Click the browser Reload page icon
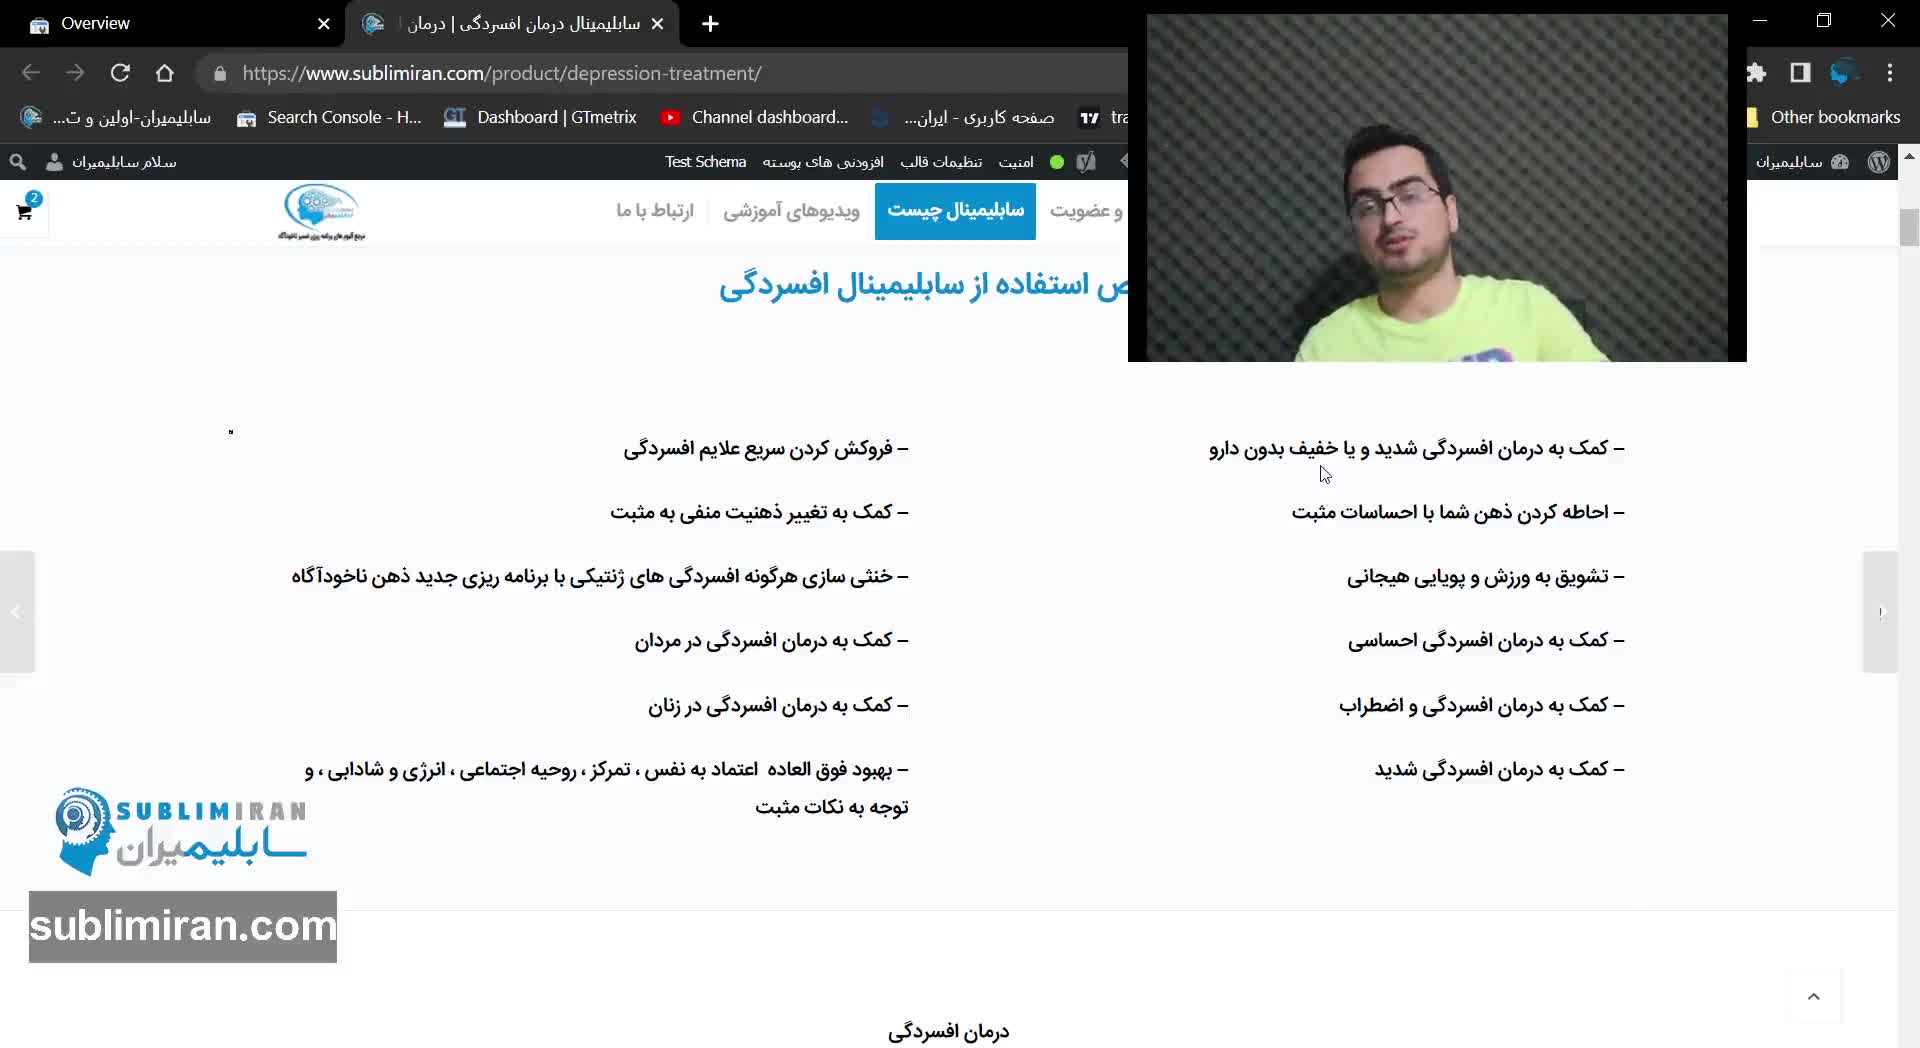1920x1048 pixels. 120,73
